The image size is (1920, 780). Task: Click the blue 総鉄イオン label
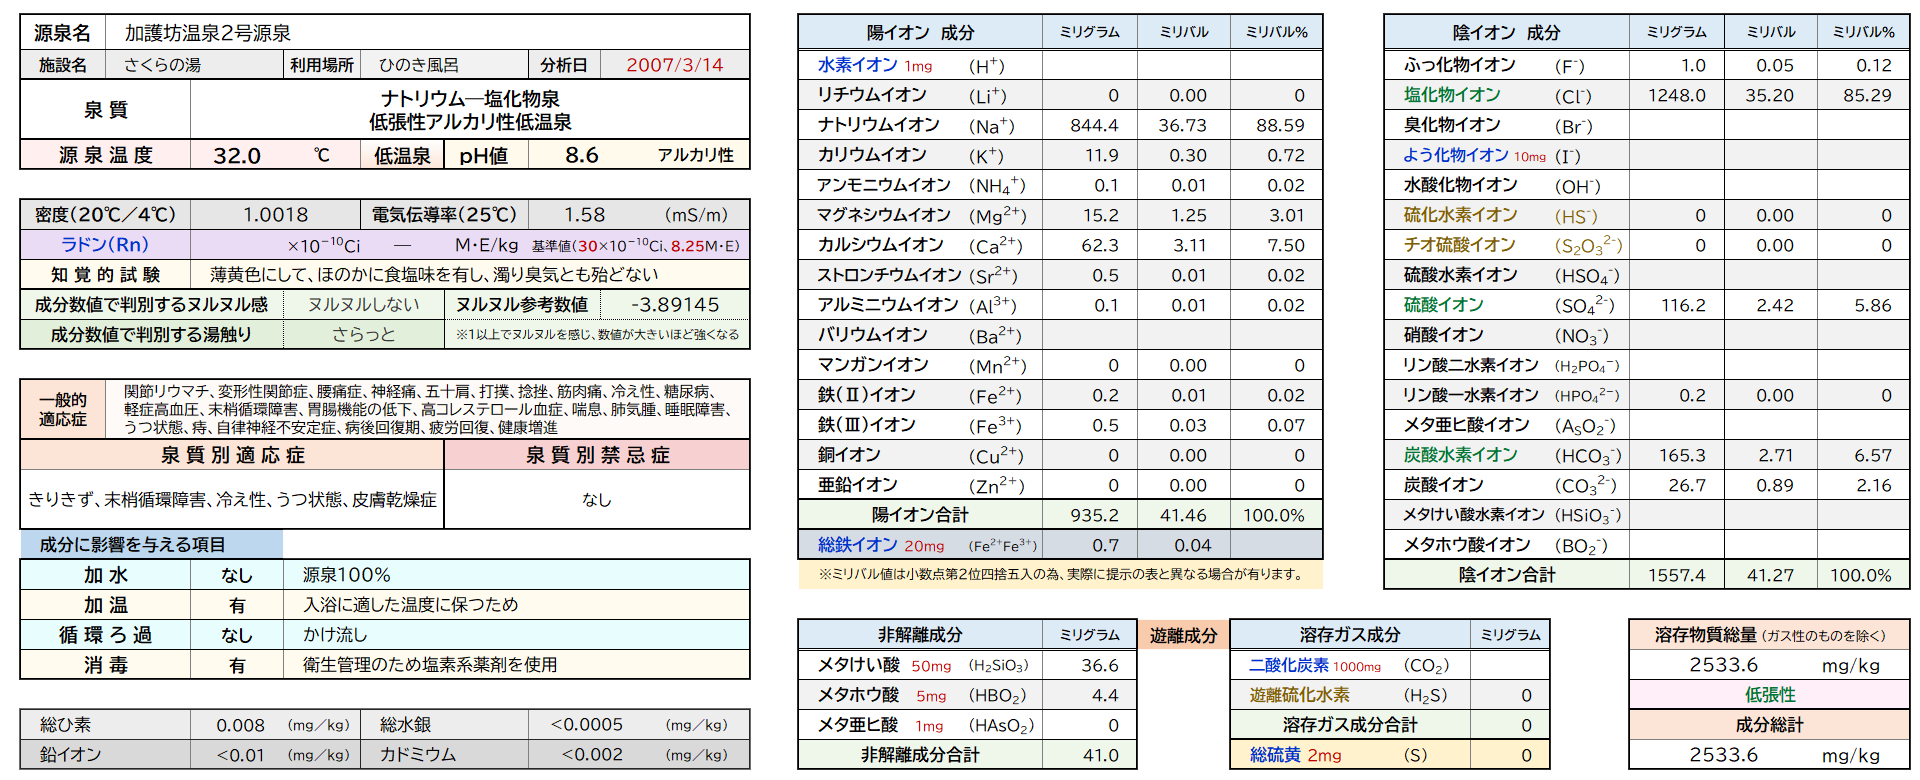857,545
